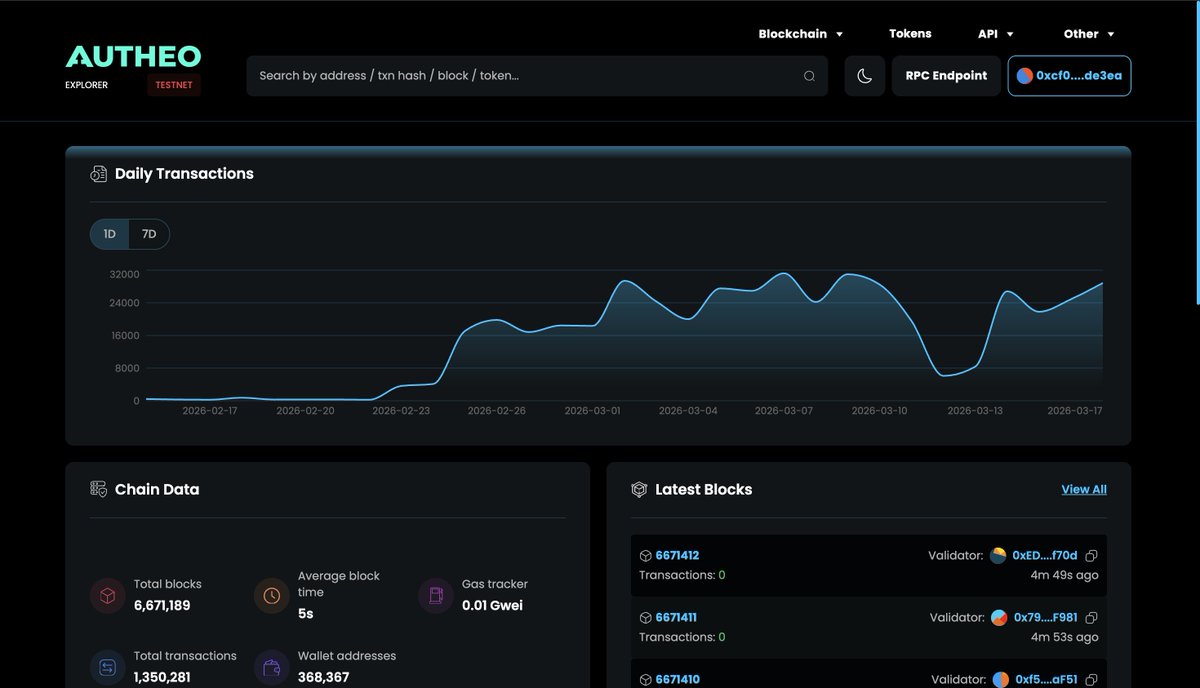This screenshot has height=688, width=1200.
Task: Click the Daily Transactions chart icon
Action: pos(98,174)
